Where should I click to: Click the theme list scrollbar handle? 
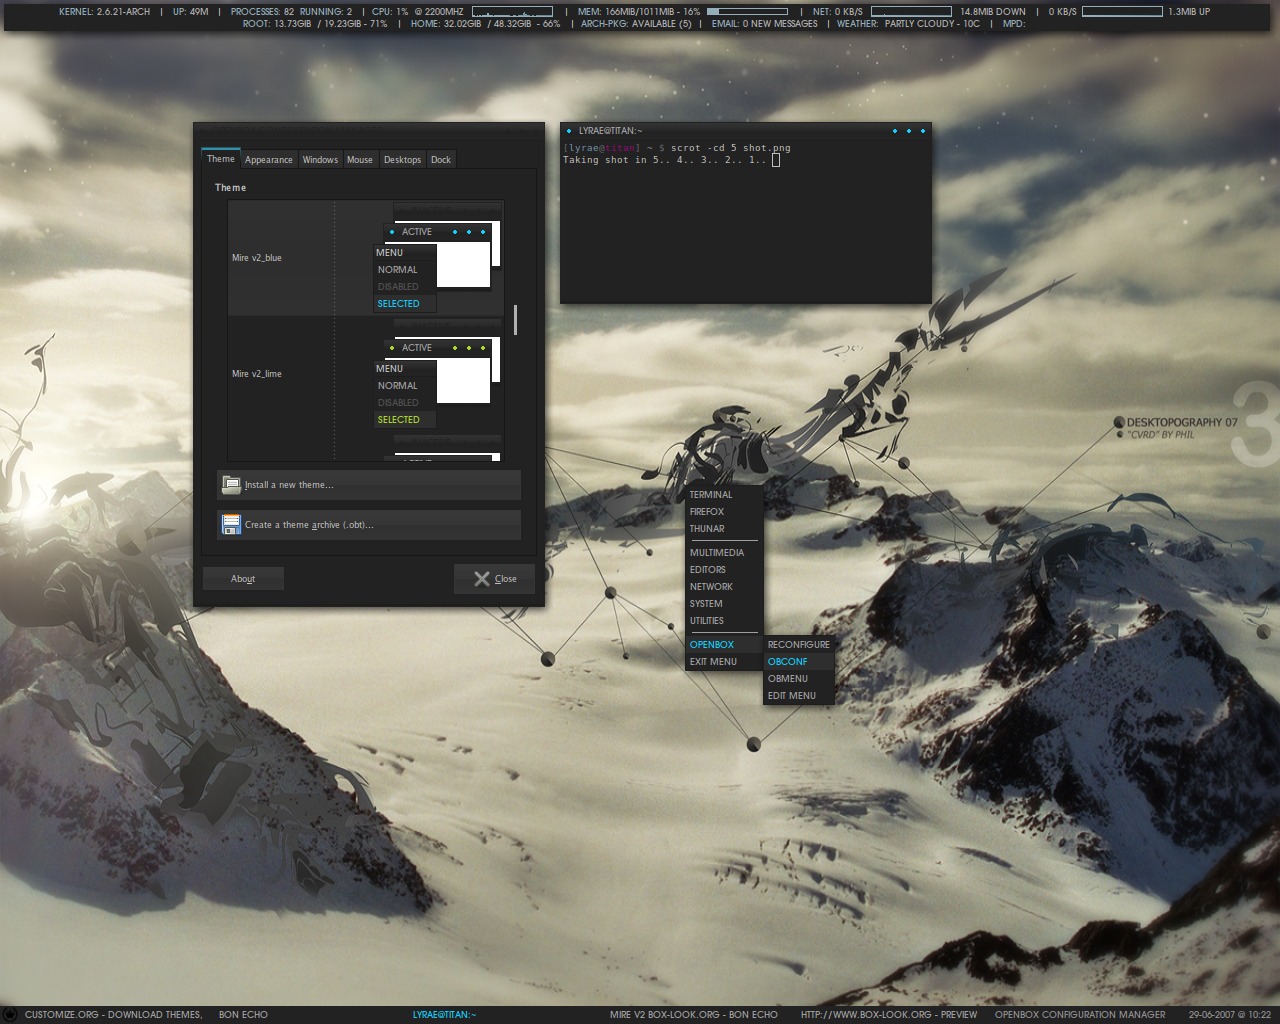click(x=515, y=320)
